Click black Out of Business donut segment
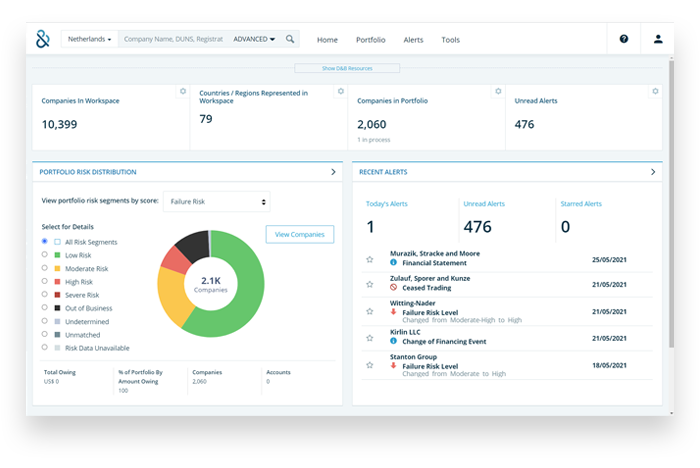Image resolution: width=700 pixels, height=468 pixels. coord(194,246)
